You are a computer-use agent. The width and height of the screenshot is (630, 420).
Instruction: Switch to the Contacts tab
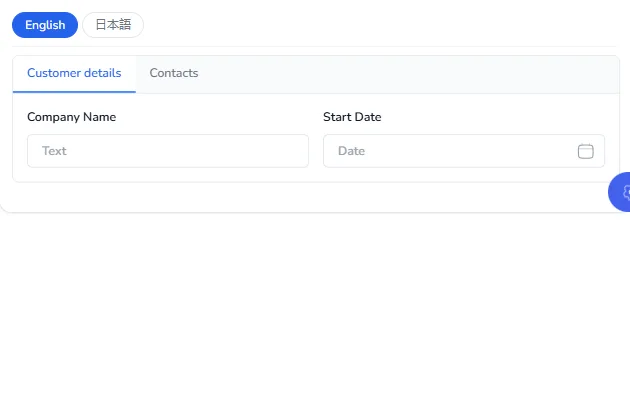pyautogui.click(x=174, y=73)
